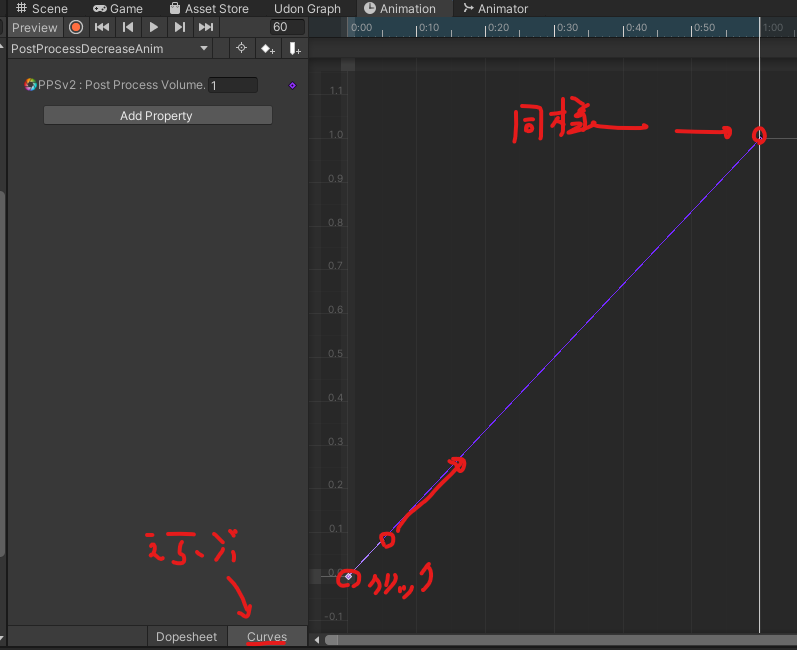Switch to Curves view
Image resolution: width=797 pixels, height=650 pixels.
tap(267, 636)
